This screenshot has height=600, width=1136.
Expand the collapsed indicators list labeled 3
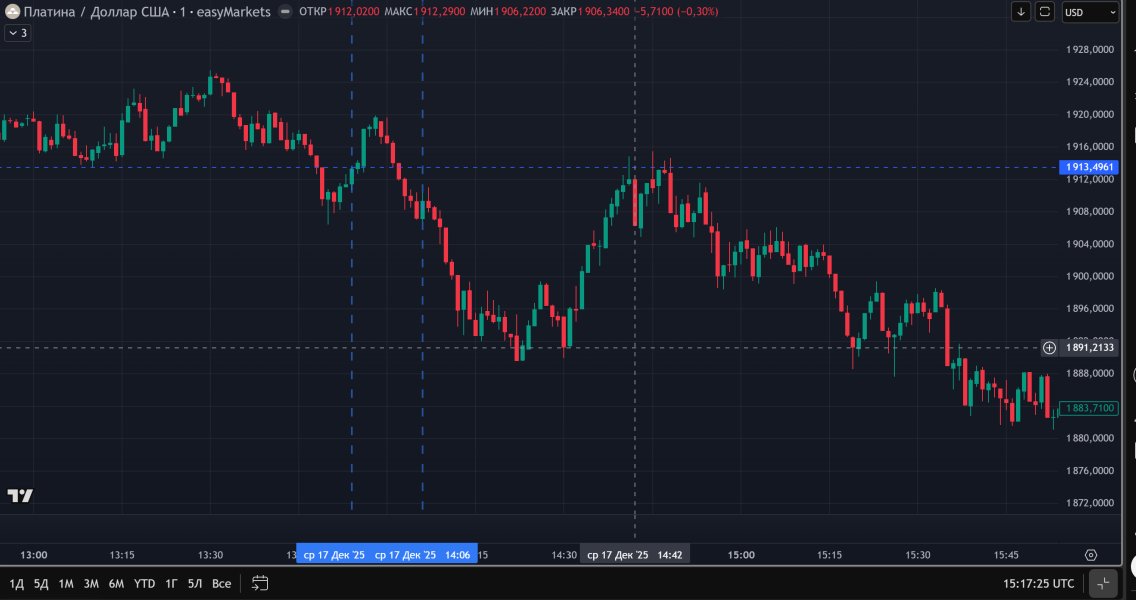pos(18,33)
